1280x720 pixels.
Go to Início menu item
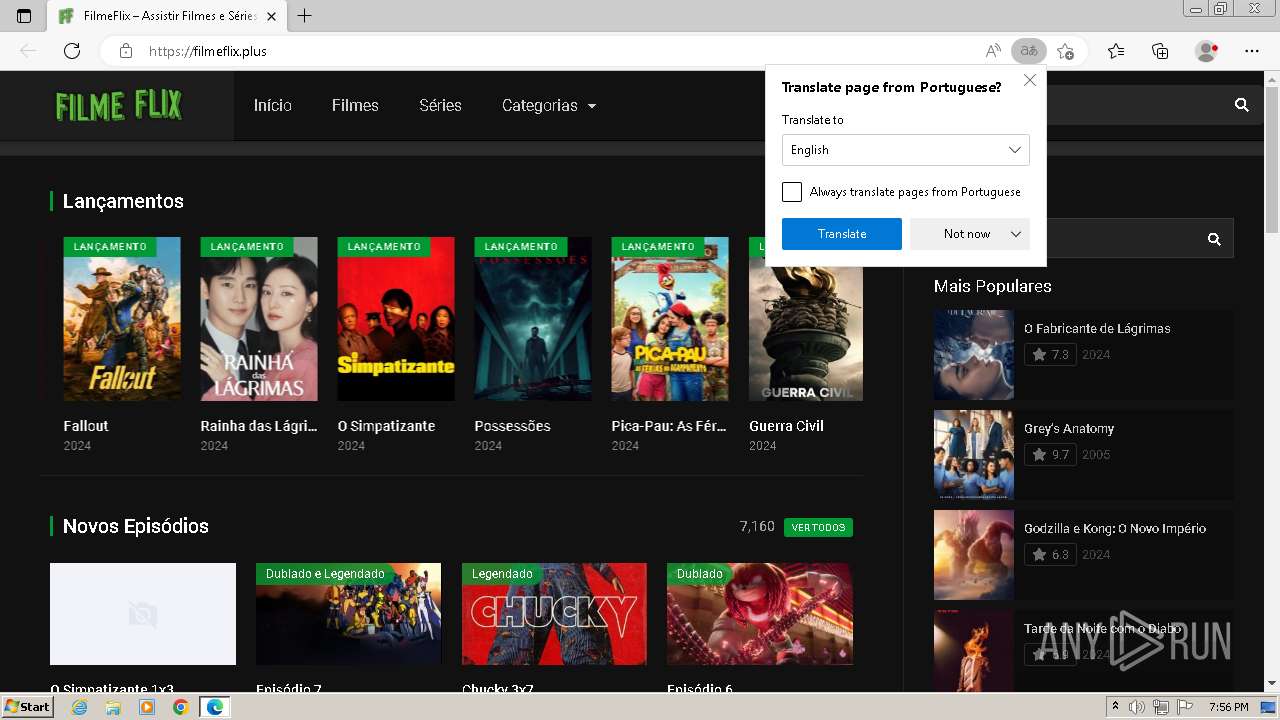tap(273, 106)
